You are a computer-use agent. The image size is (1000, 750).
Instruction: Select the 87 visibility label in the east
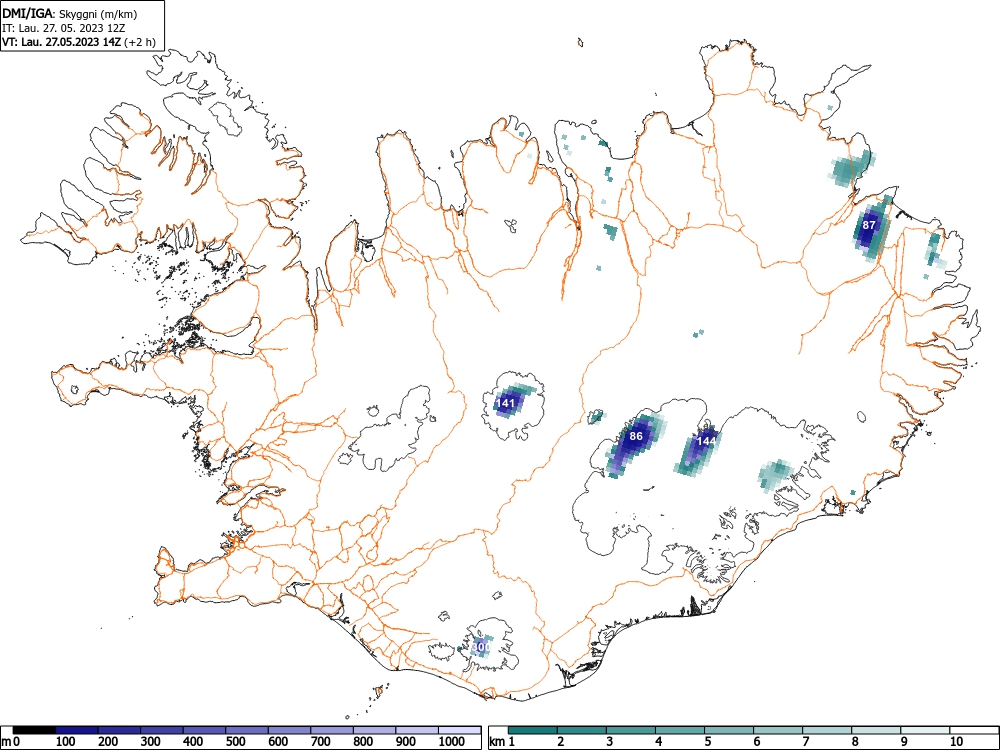pos(869,225)
